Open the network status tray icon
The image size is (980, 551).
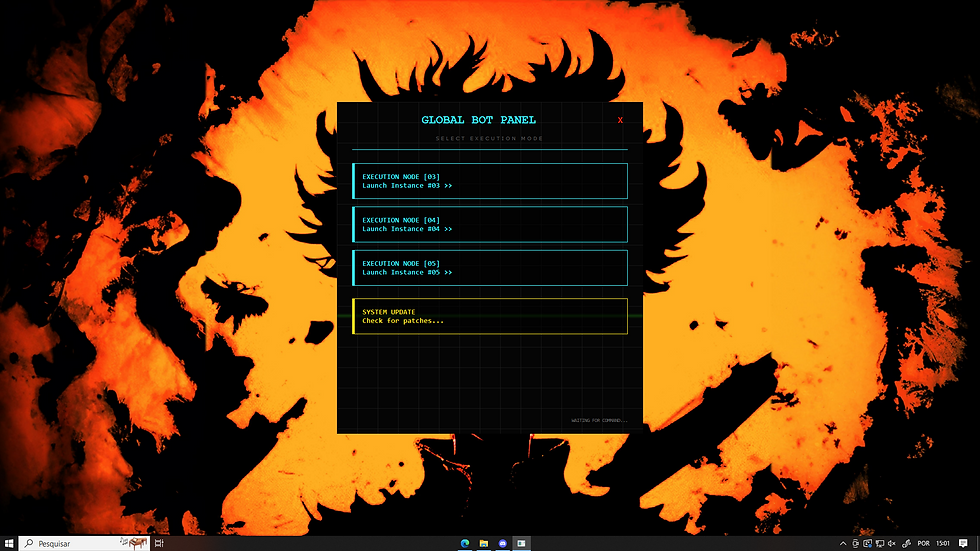coord(880,544)
